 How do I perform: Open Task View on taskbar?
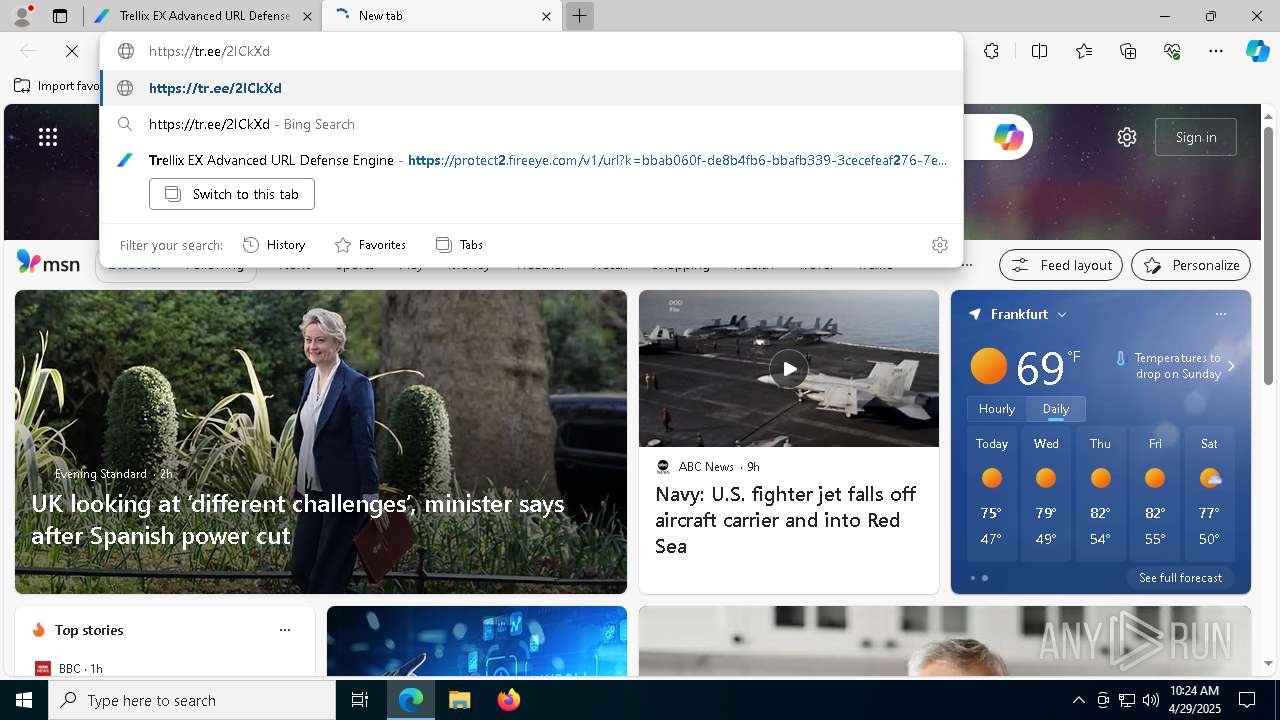point(360,700)
